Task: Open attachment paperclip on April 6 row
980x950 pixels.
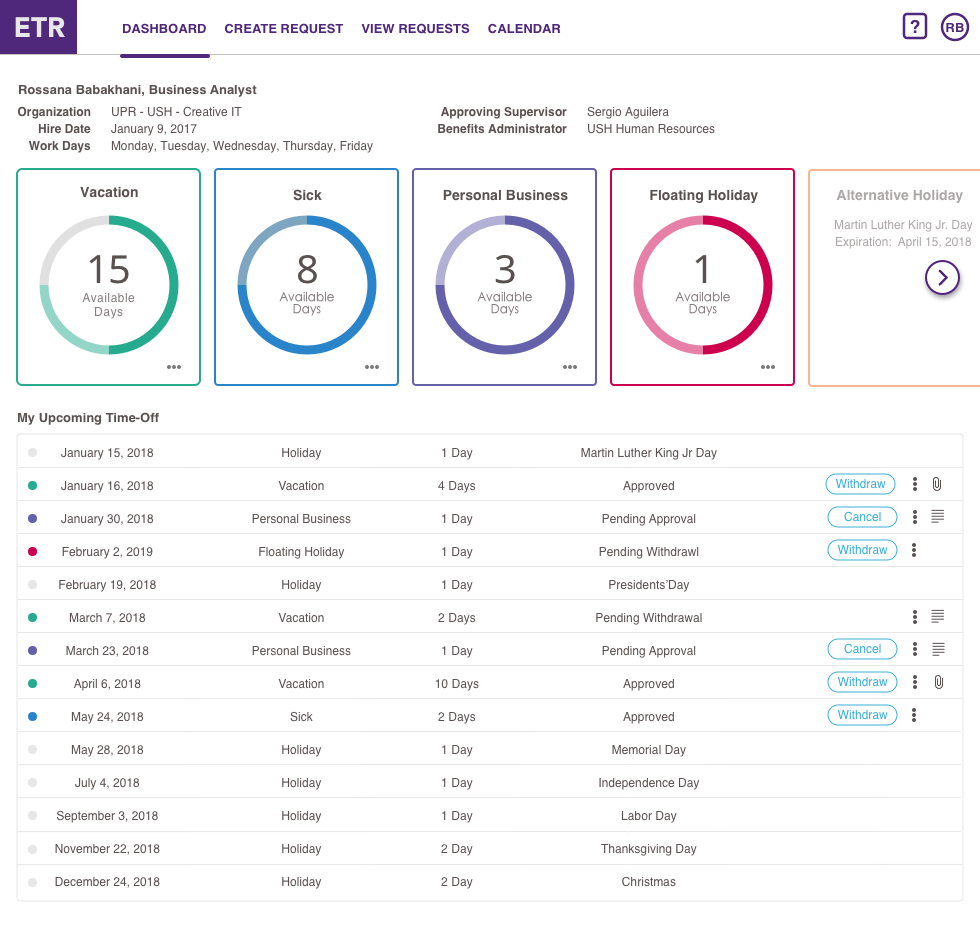Action: tap(938, 682)
